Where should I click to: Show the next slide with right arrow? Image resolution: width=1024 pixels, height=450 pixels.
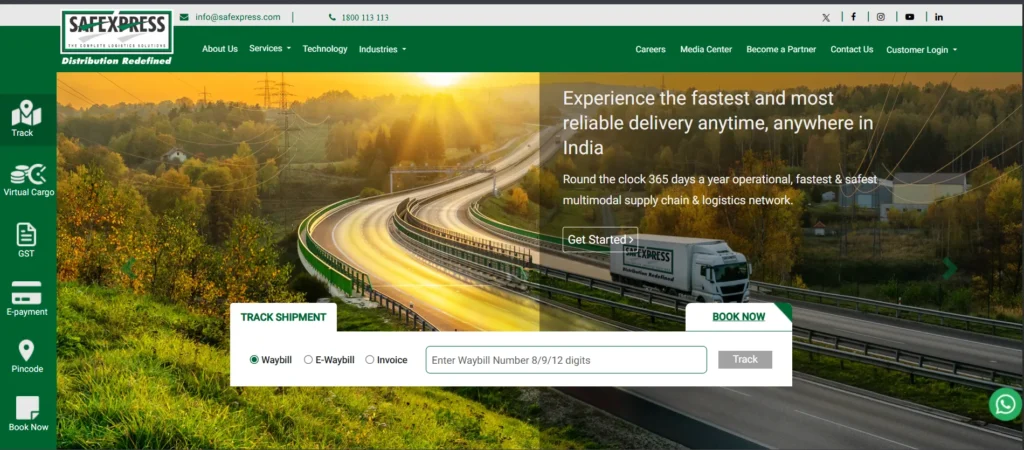coord(950,268)
